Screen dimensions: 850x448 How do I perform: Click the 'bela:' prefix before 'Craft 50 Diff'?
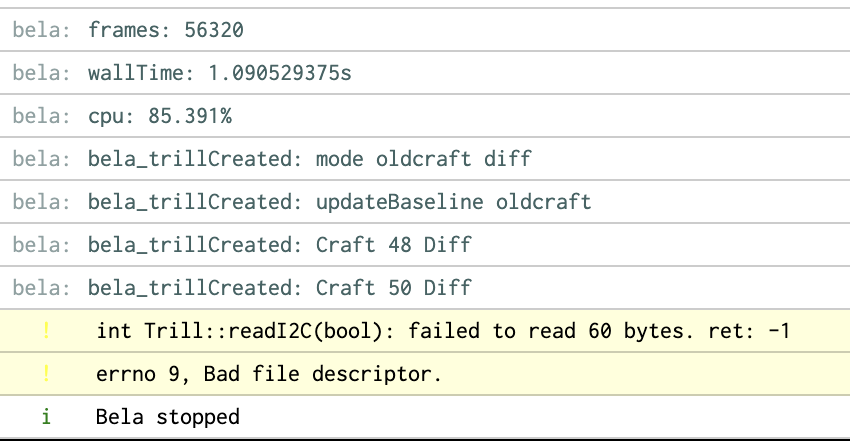tap(42, 288)
